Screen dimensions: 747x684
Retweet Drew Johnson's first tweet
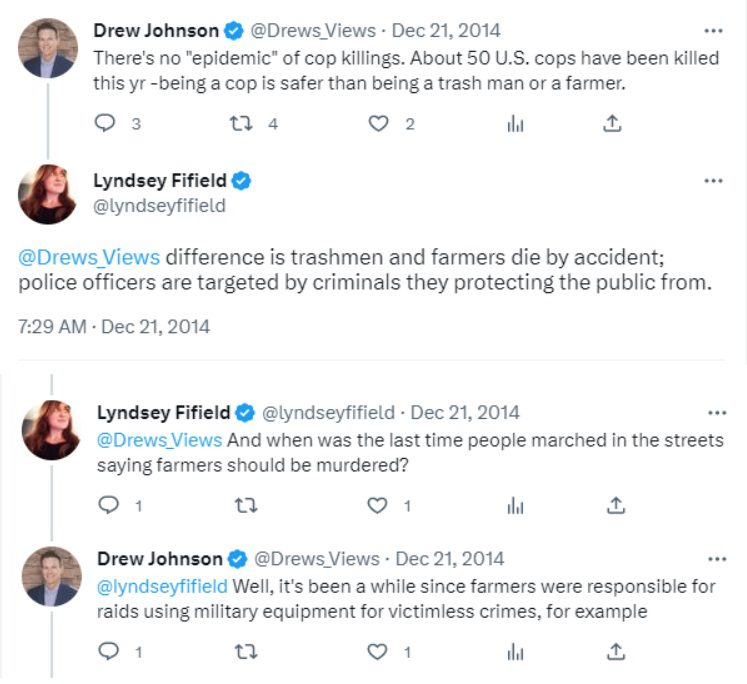[240, 124]
